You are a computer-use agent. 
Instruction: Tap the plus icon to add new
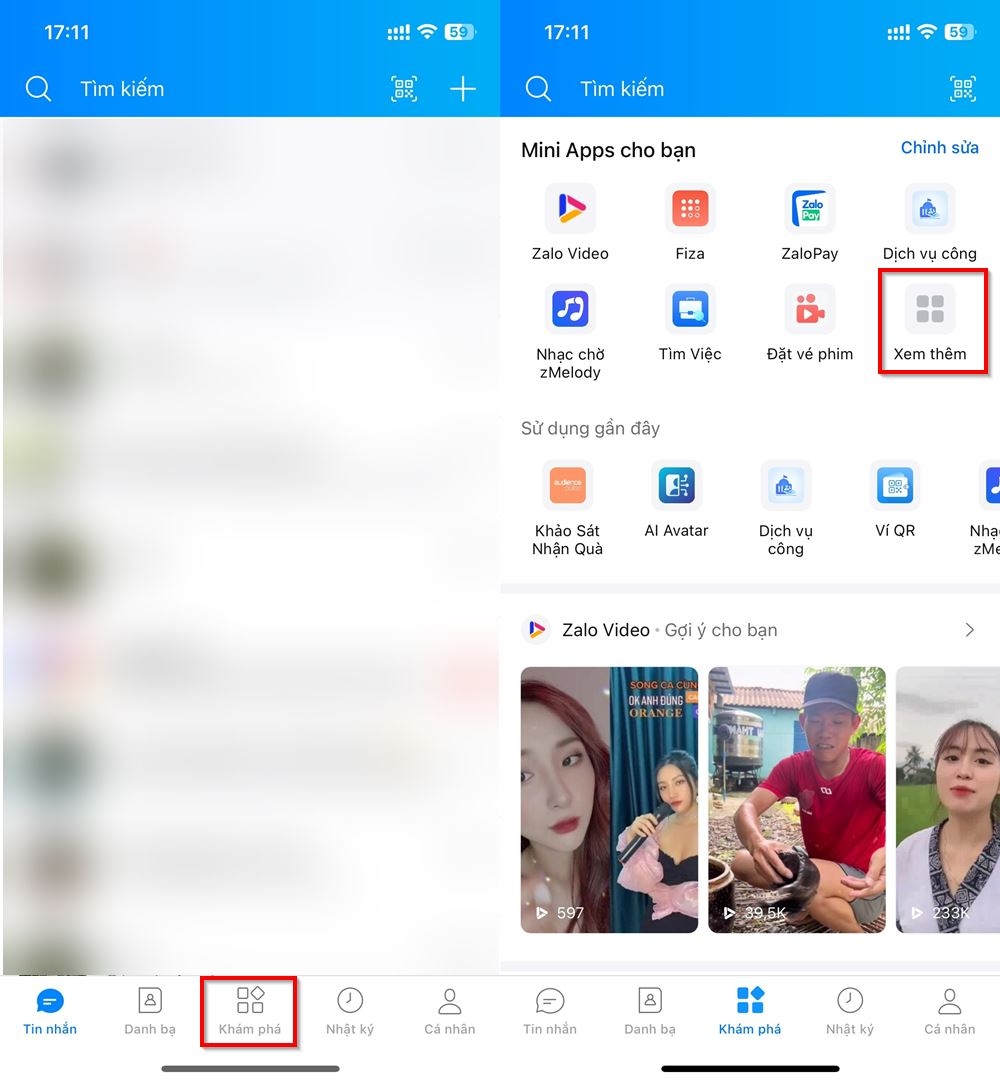click(462, 89)
